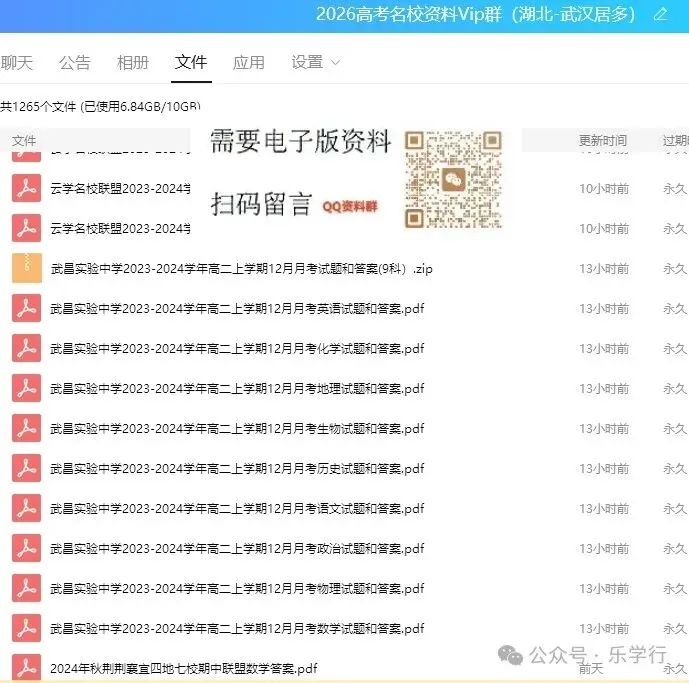Open the 相册 tab
Viewport: 689px width, 683px height.
pyautogui.click(x=133, y=62)
